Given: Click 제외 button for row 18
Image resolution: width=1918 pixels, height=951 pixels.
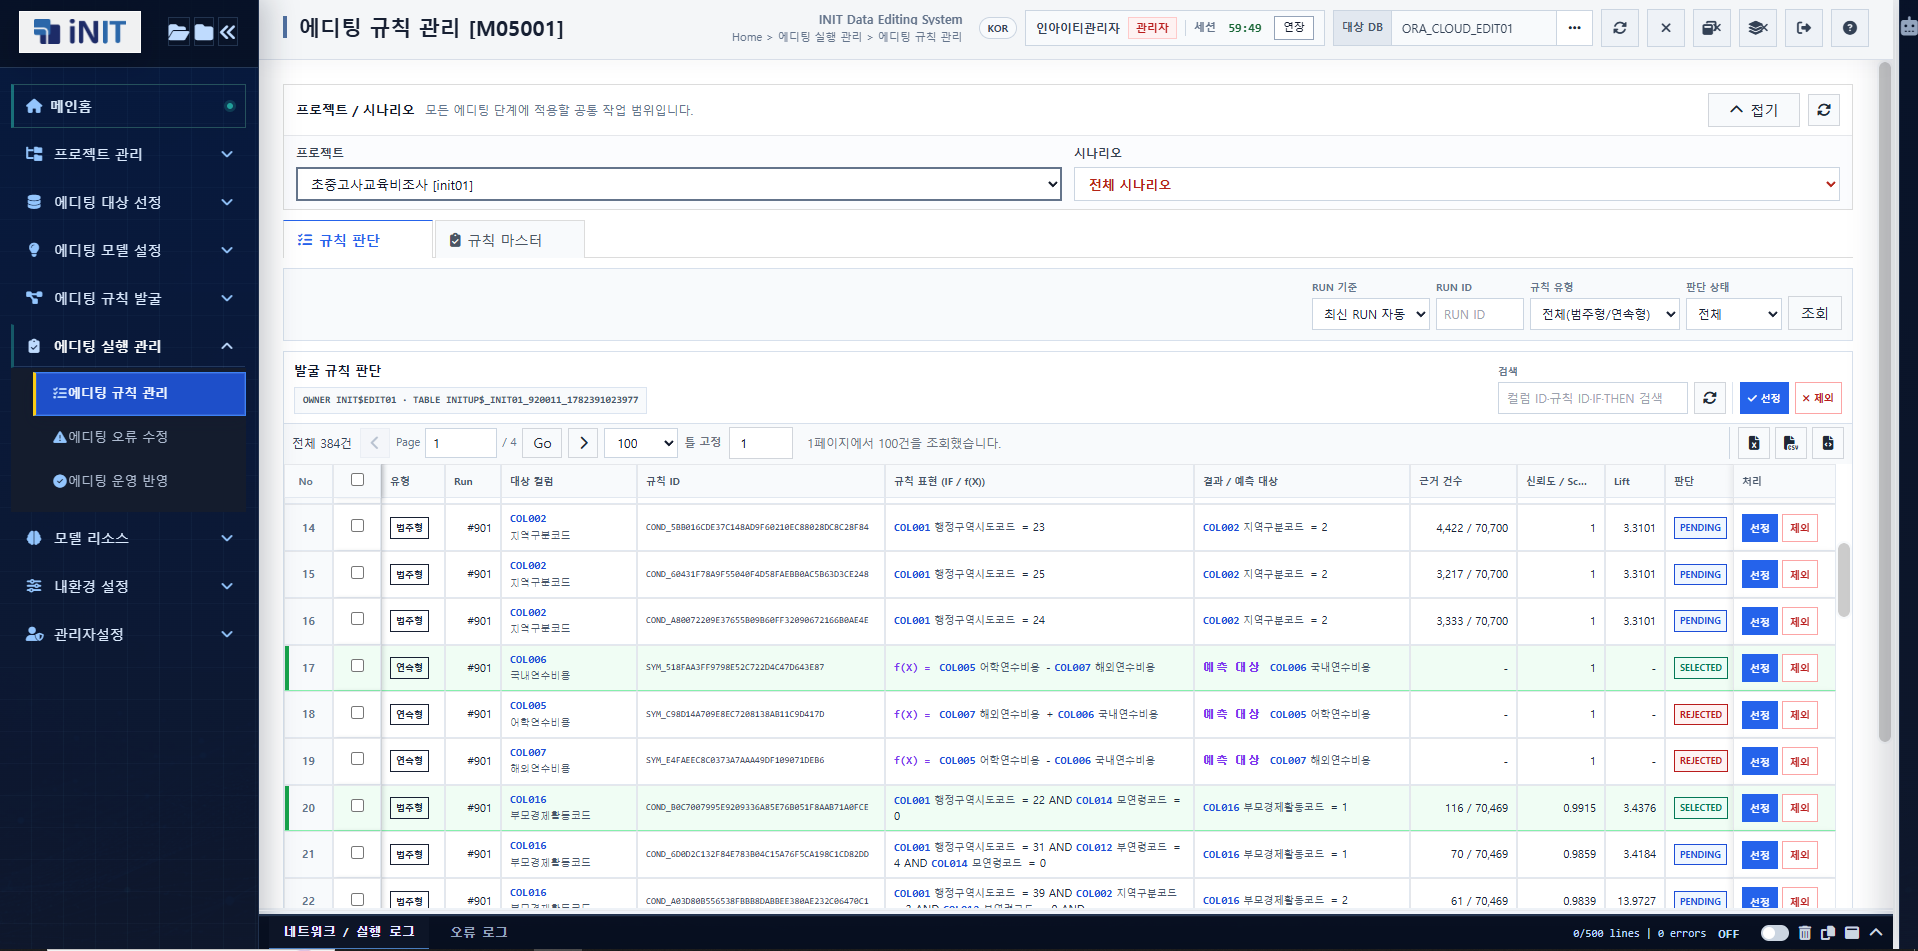Looking at the screenshot, I should (x=1799, y=715).
